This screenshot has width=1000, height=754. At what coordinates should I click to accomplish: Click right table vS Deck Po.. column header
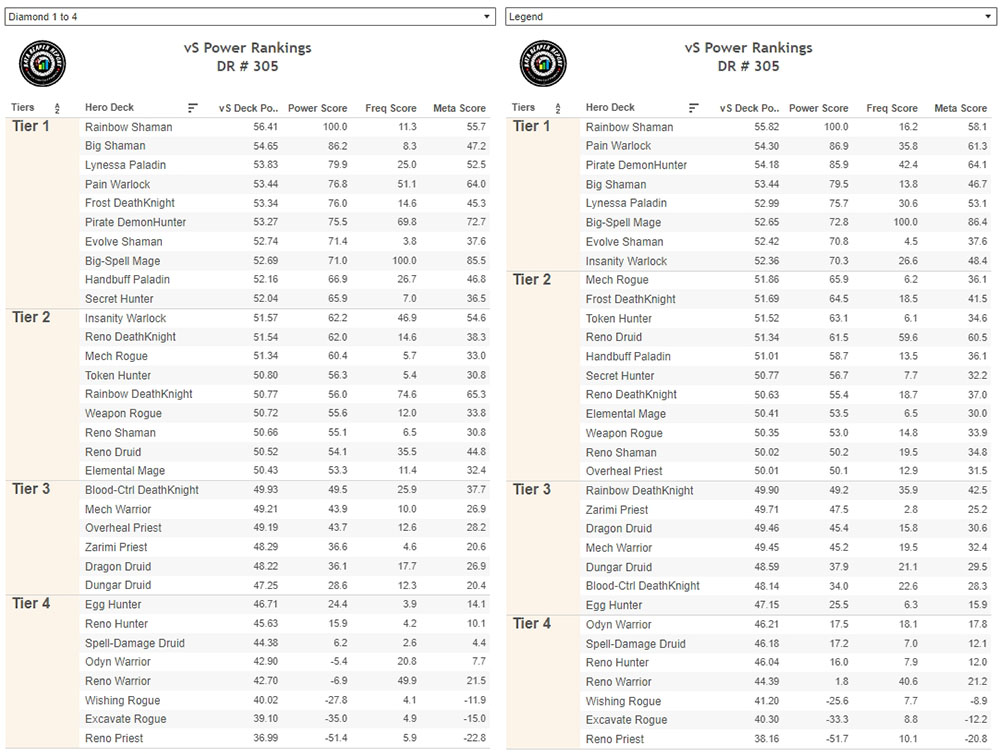[749, 108]
